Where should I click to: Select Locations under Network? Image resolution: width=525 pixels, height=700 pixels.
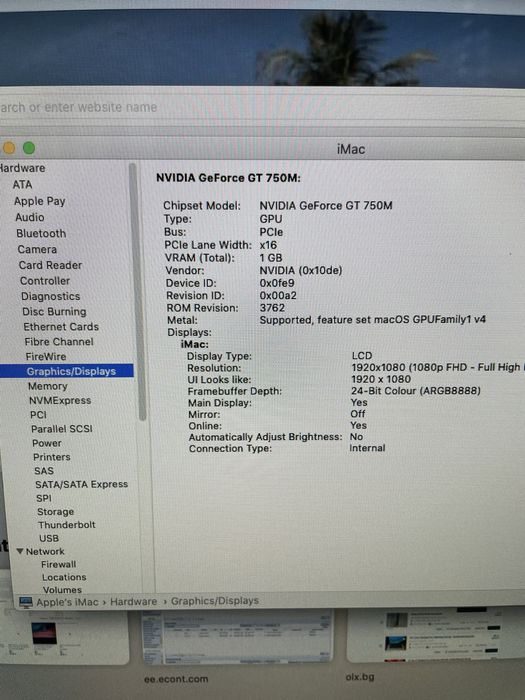tap(64, 577)
